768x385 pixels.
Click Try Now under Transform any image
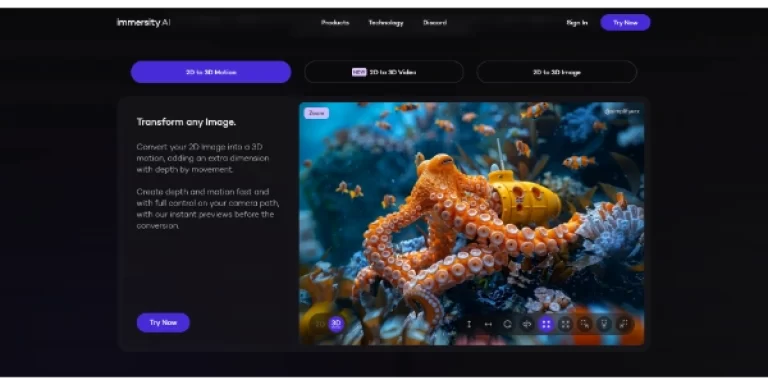coord(163,323)
